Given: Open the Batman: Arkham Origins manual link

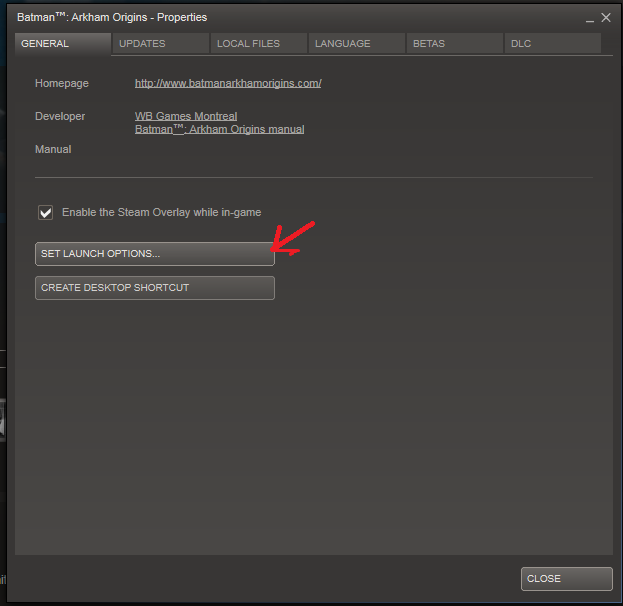Looking at the screenshot, I should point(220,129).
